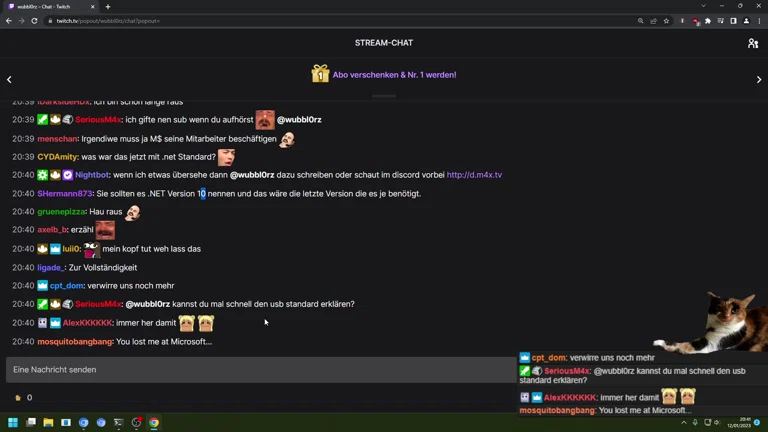Show hidden system tray icons
This screenshot has width=768, height=432.
[x=684, y=422]
